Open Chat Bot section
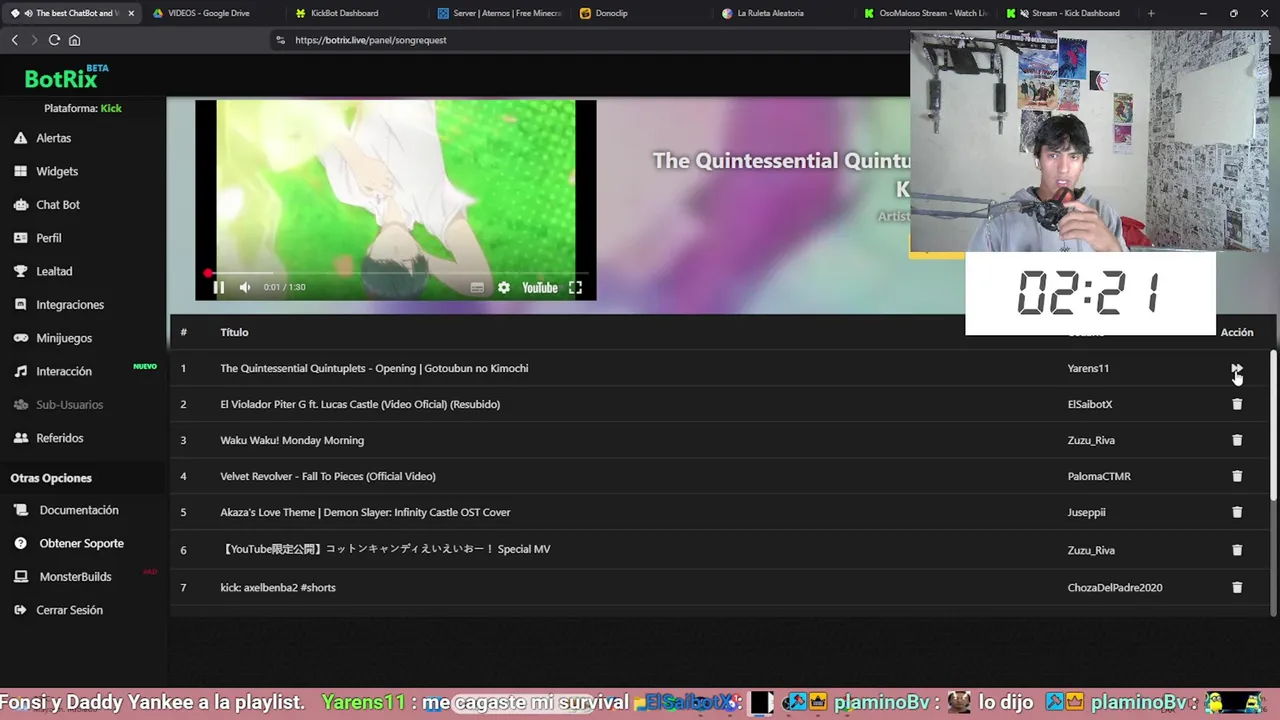1280x720 pixels. pos(58,204)
